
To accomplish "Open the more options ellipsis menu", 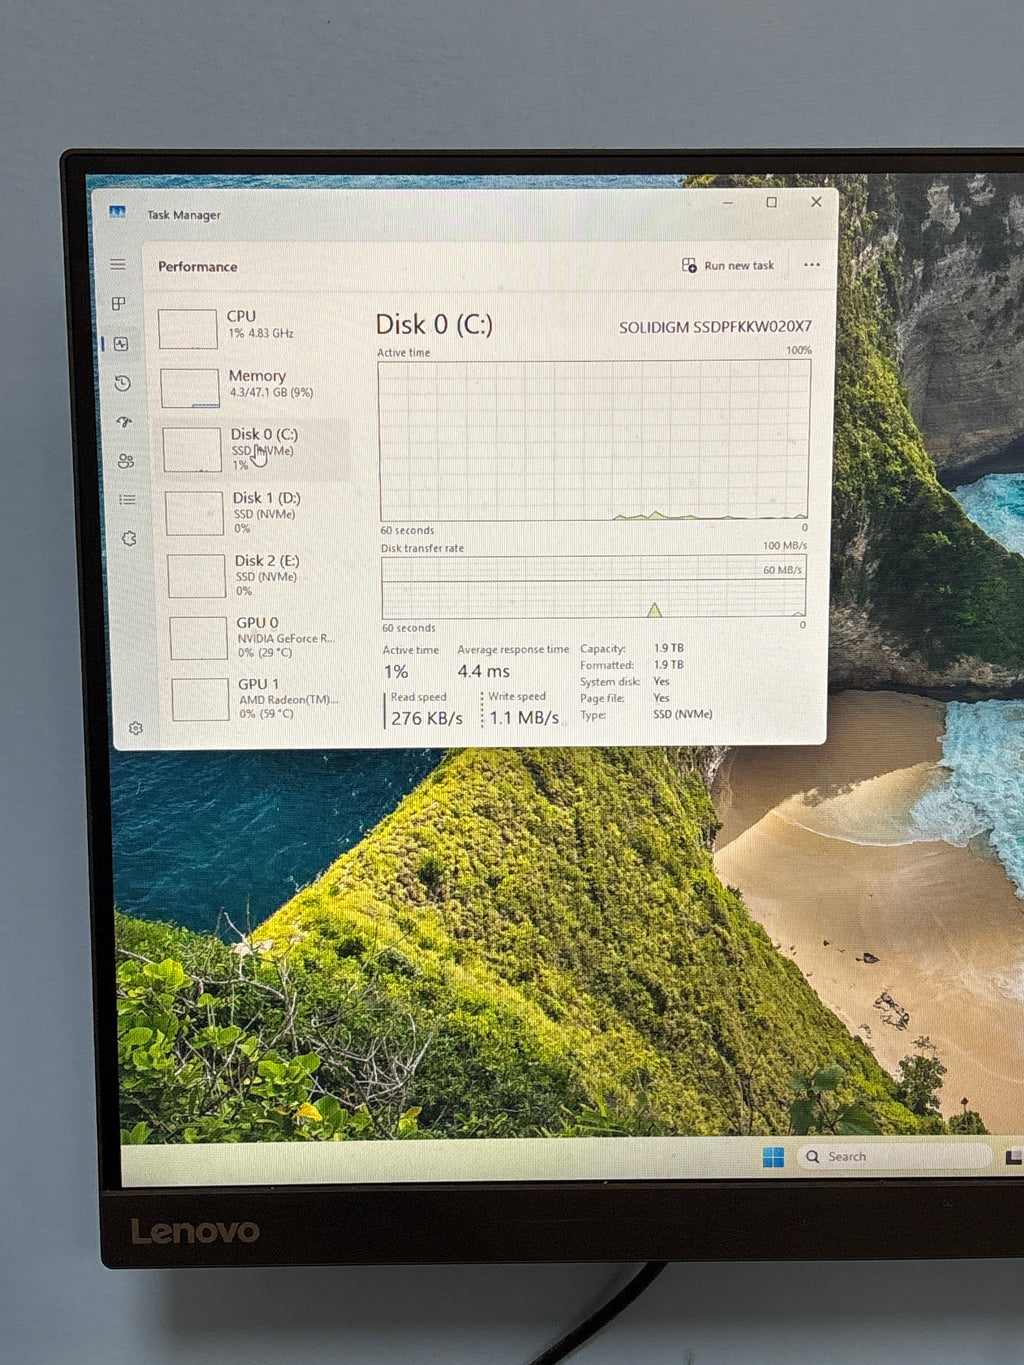I will click(811, 265).
